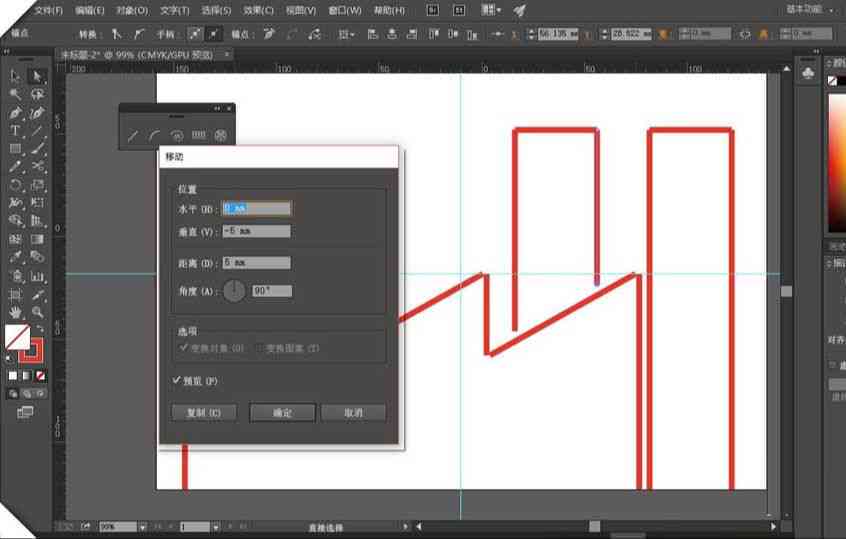The width and height of the screenshot is (846, 539).
Task: Select the Perspective Grid tool
Action: pos(37,221)
